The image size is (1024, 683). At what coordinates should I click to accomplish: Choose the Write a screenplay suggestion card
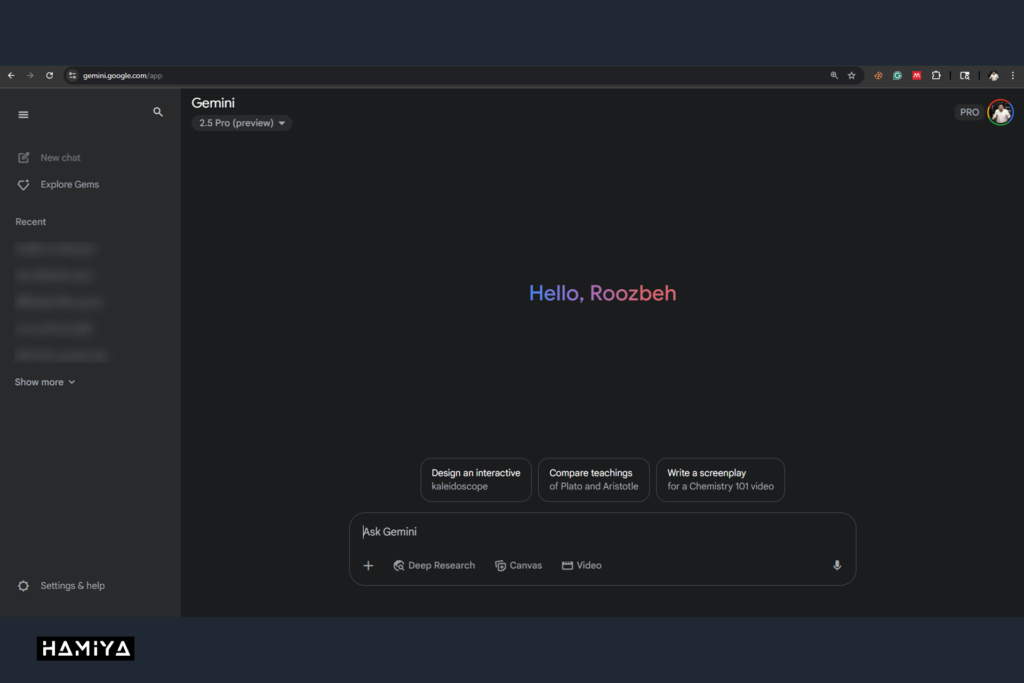coord(720,480)
